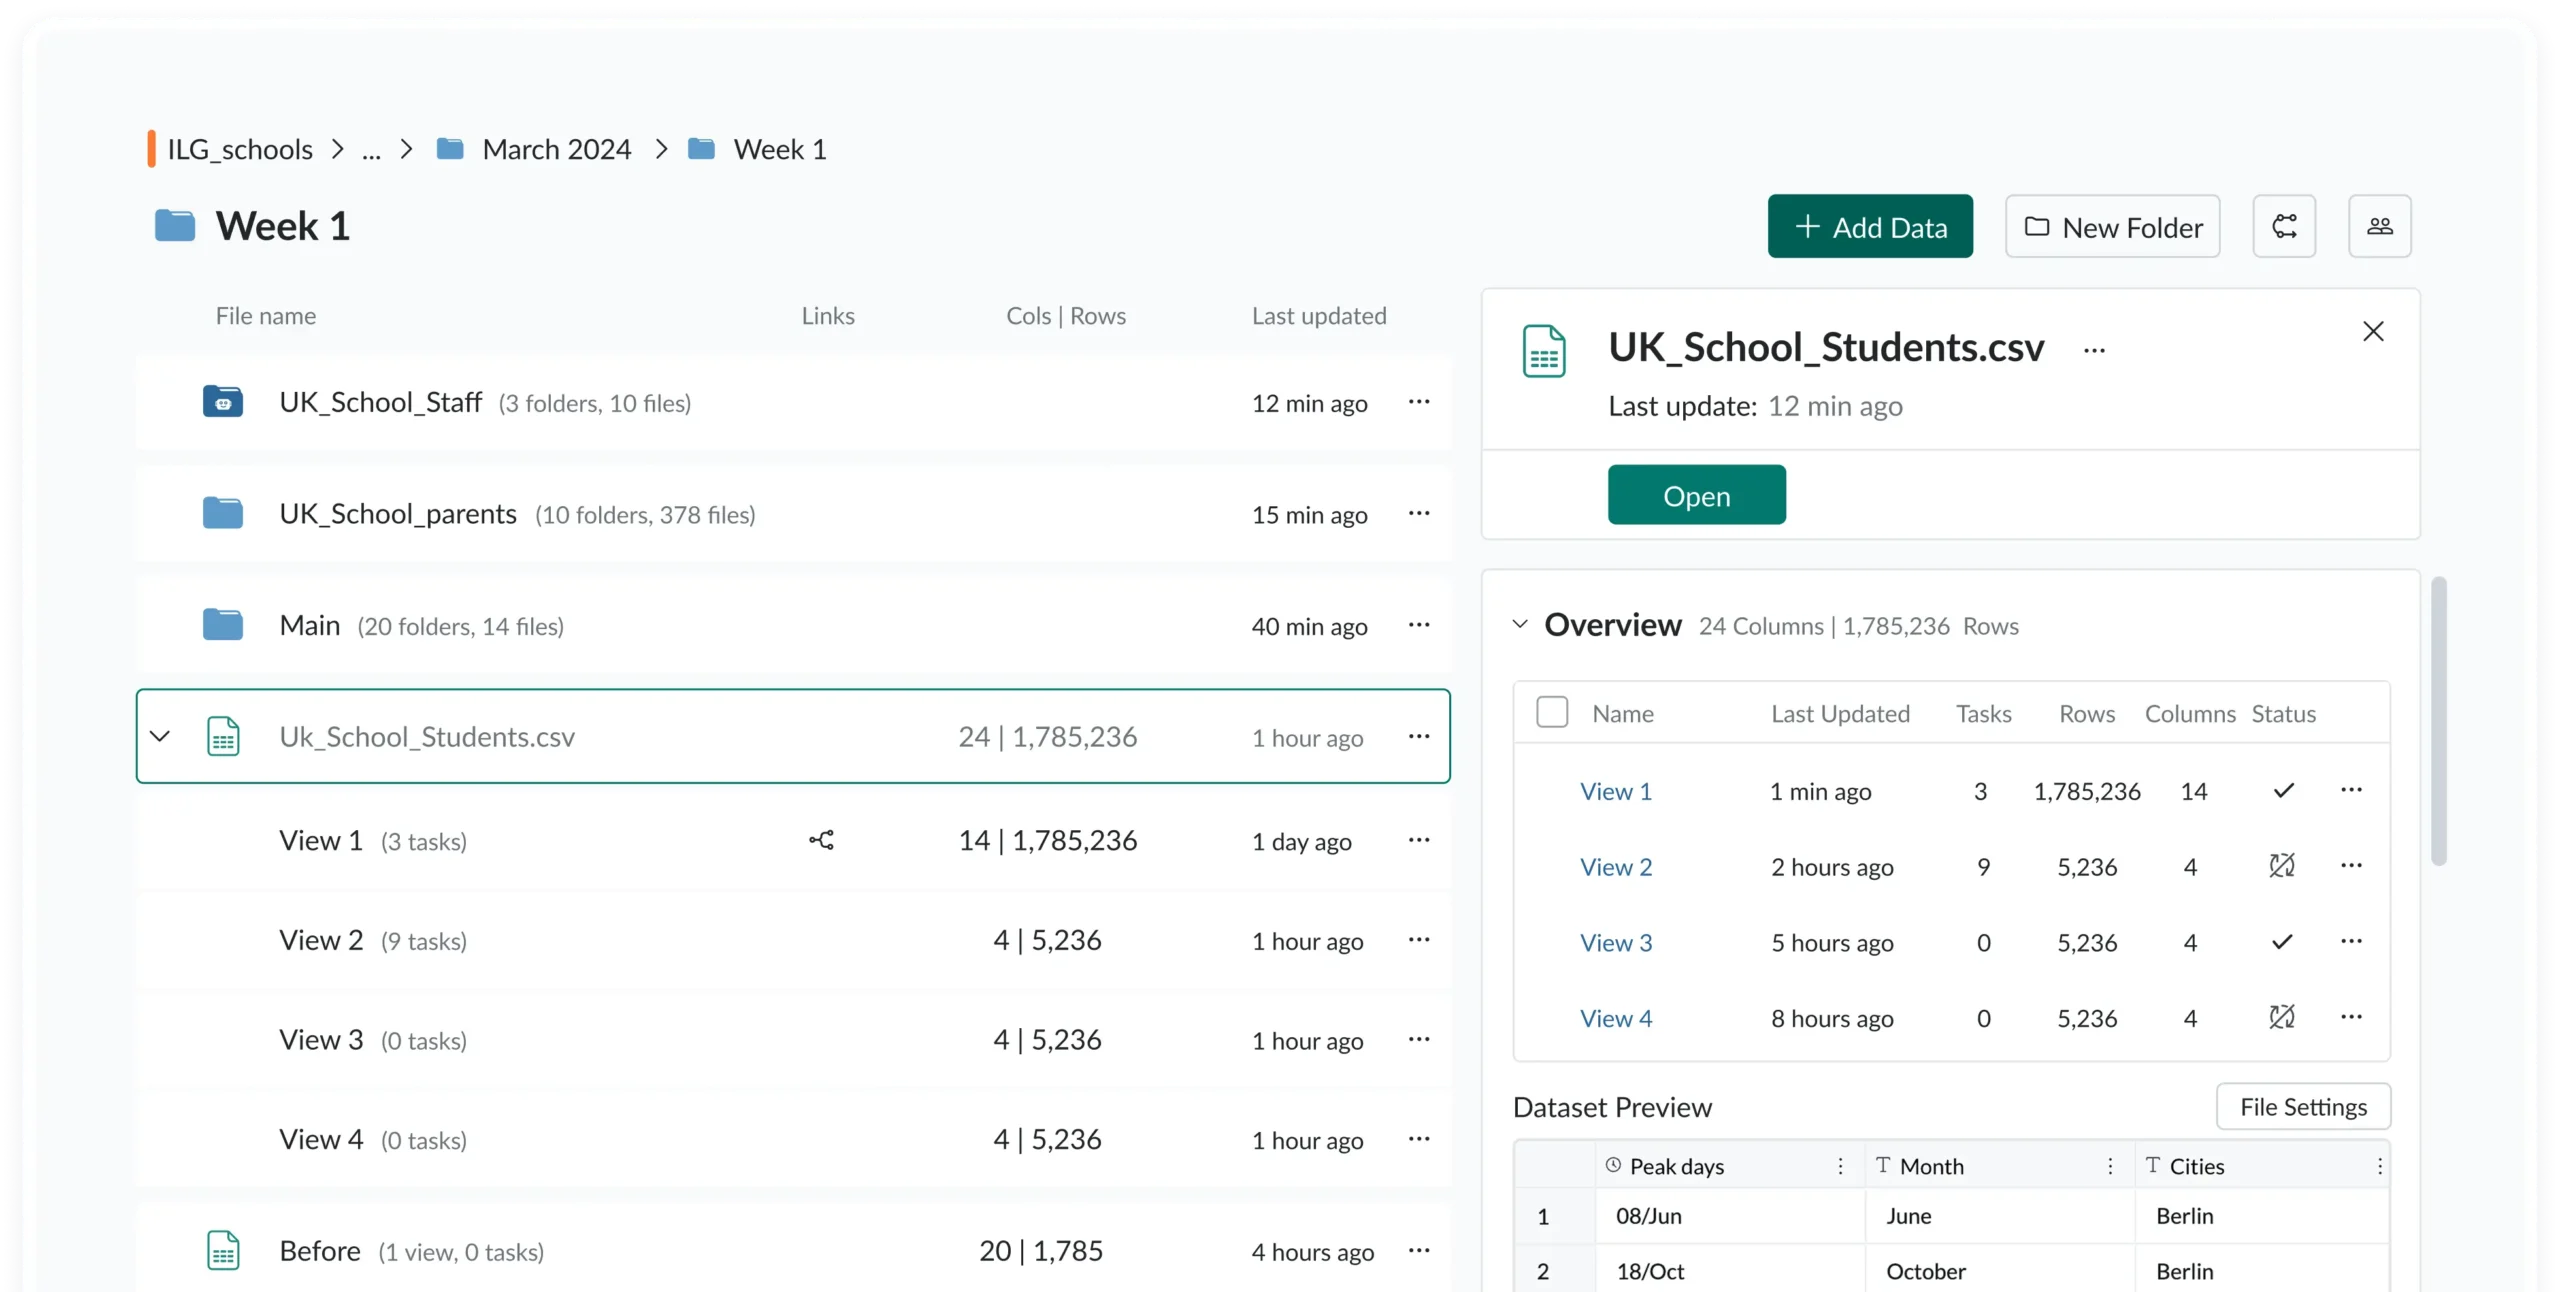Image resolution: width=2560 pixels, height=1292 pixels.
Task: Go to March 2024 in breadcrumb
Action: [x=556, y=150]
